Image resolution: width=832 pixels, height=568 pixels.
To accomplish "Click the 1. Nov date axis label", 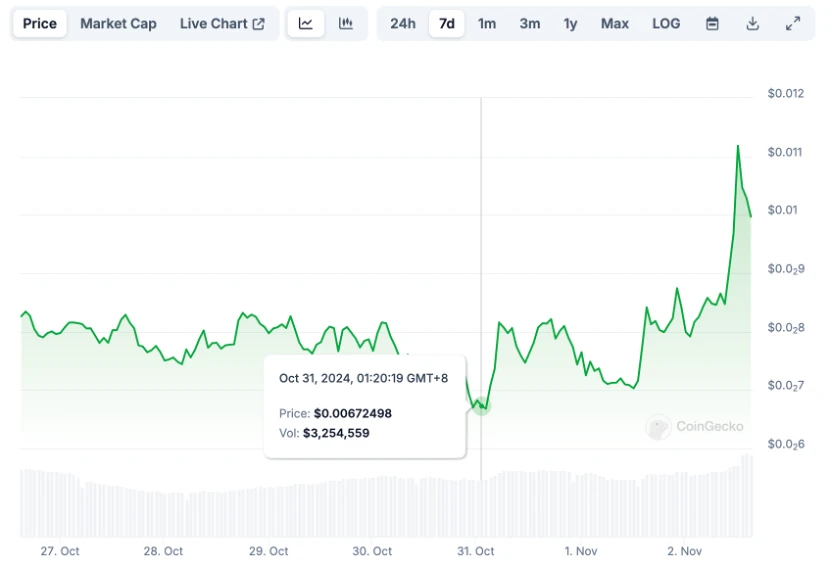I will tap(581, 551).
